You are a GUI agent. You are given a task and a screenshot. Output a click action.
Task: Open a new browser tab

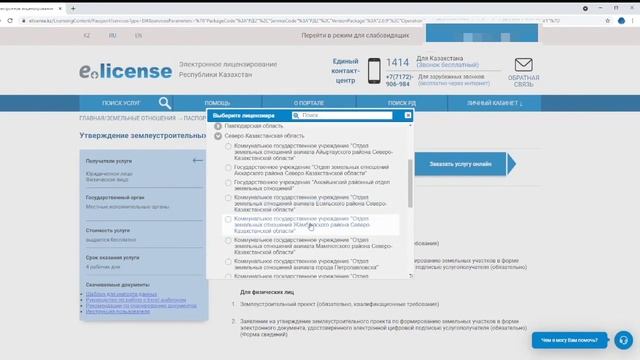click(73, 8)
